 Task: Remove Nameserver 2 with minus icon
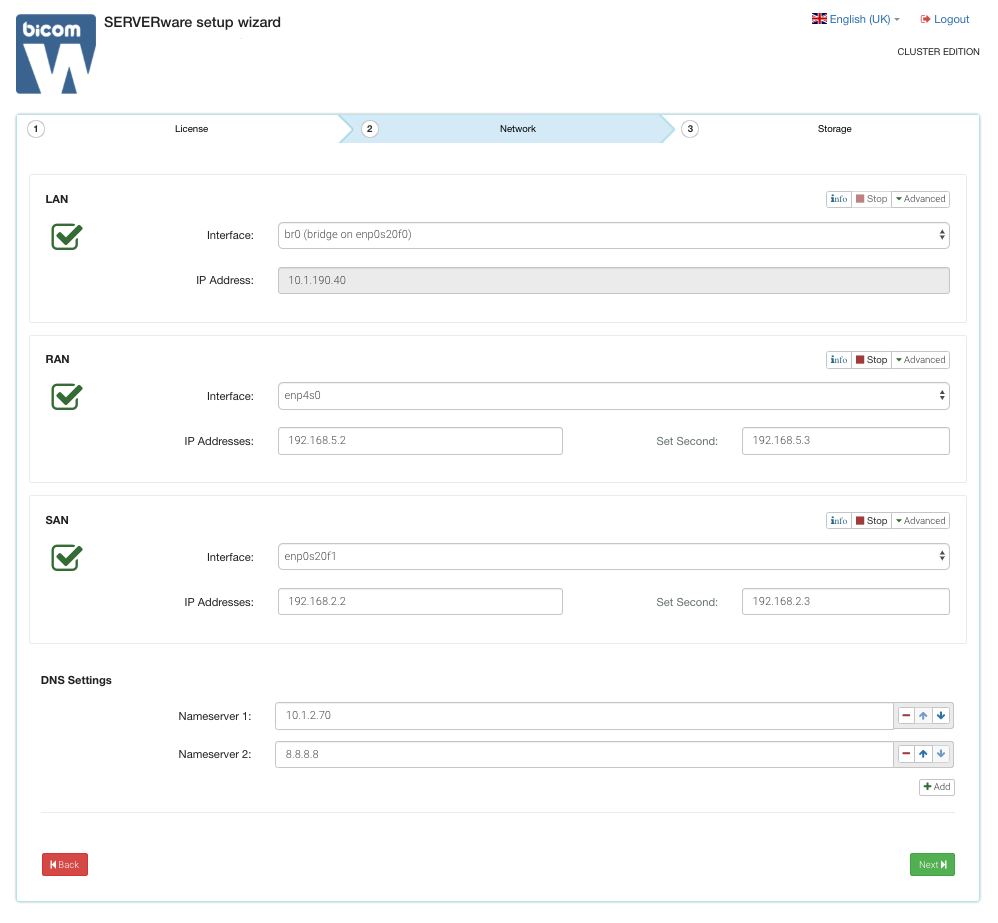pos(906,754)
